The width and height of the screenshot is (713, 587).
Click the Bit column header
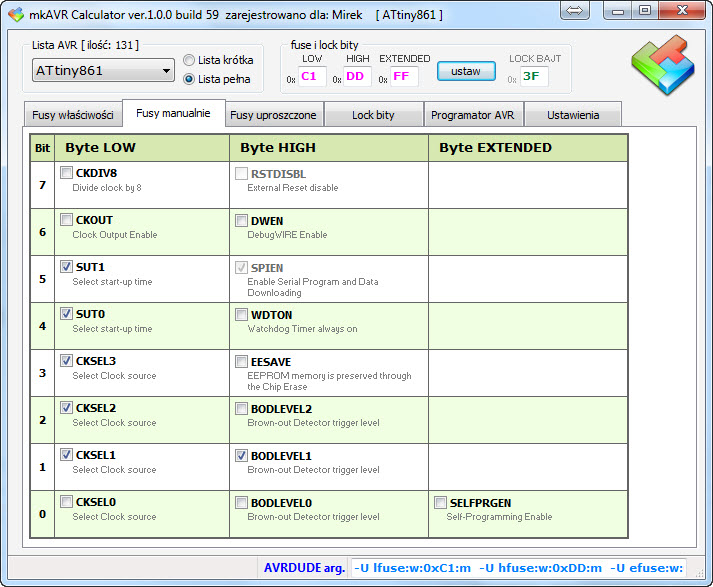coord(42,148)
